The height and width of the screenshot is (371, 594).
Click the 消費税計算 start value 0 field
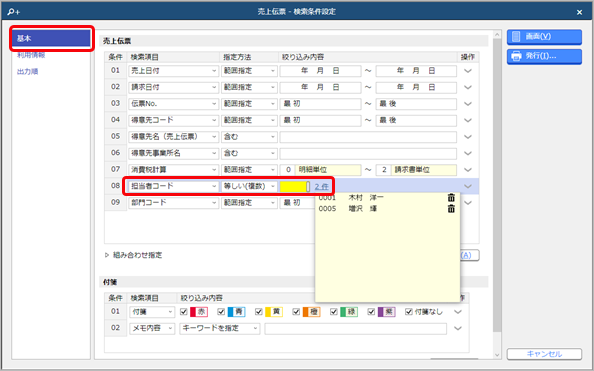288,170
